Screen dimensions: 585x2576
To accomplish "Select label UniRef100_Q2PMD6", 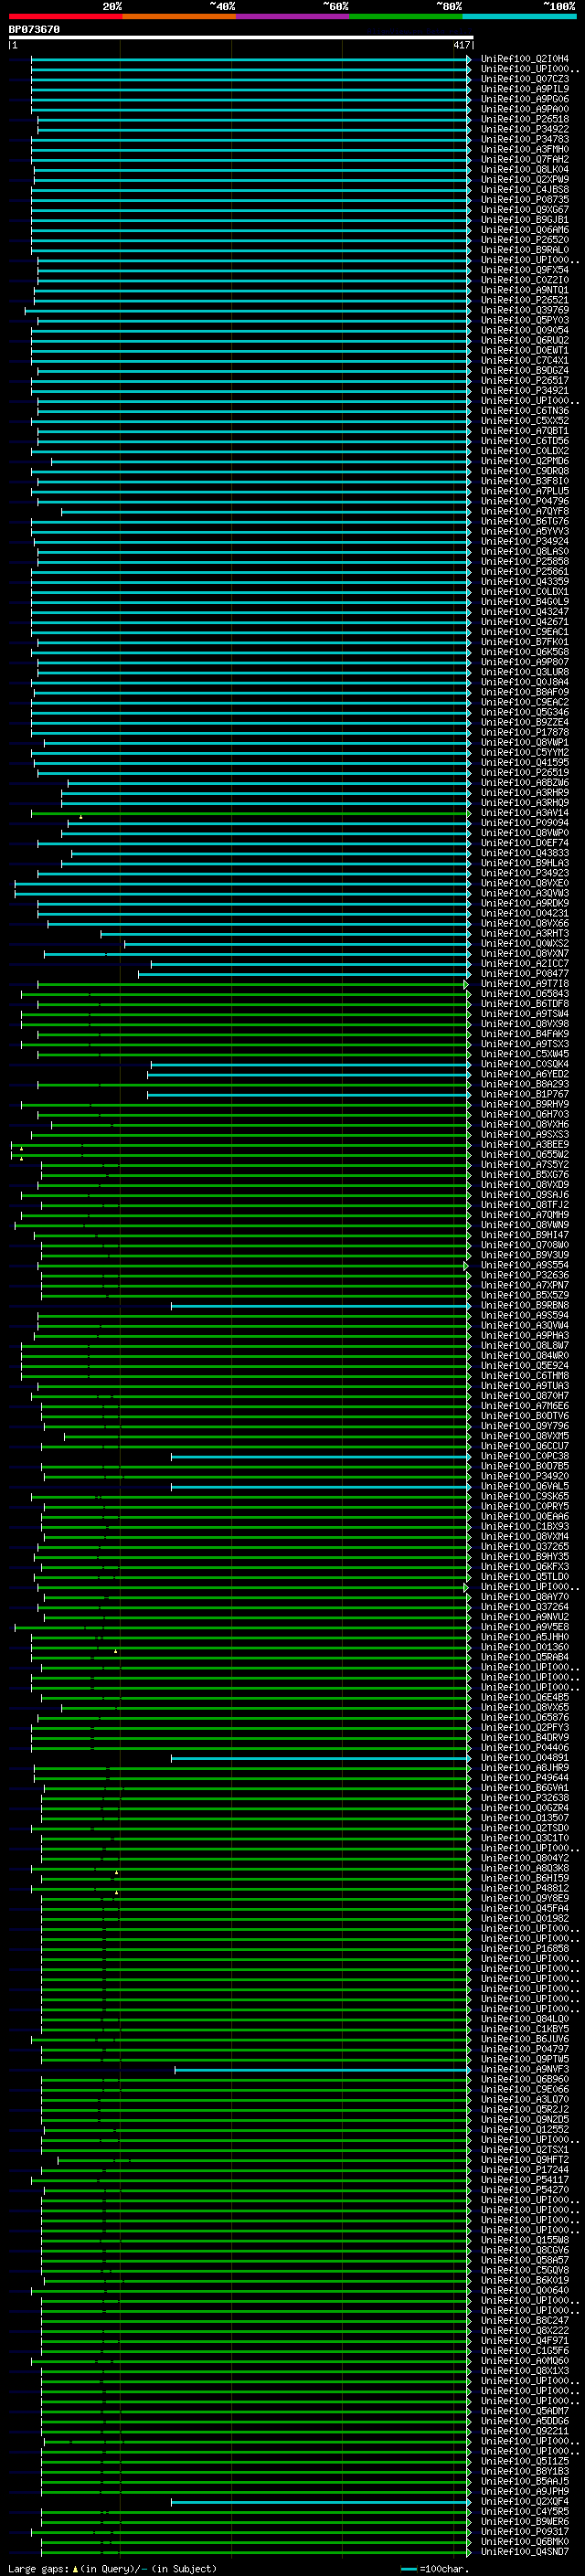I will 524,461.
